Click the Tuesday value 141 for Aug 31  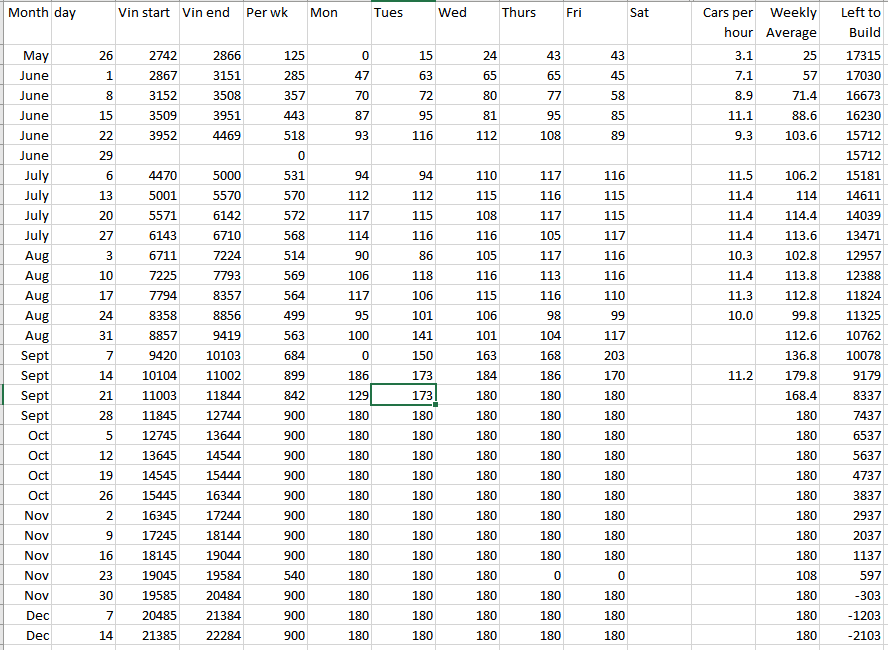point(403,336)
